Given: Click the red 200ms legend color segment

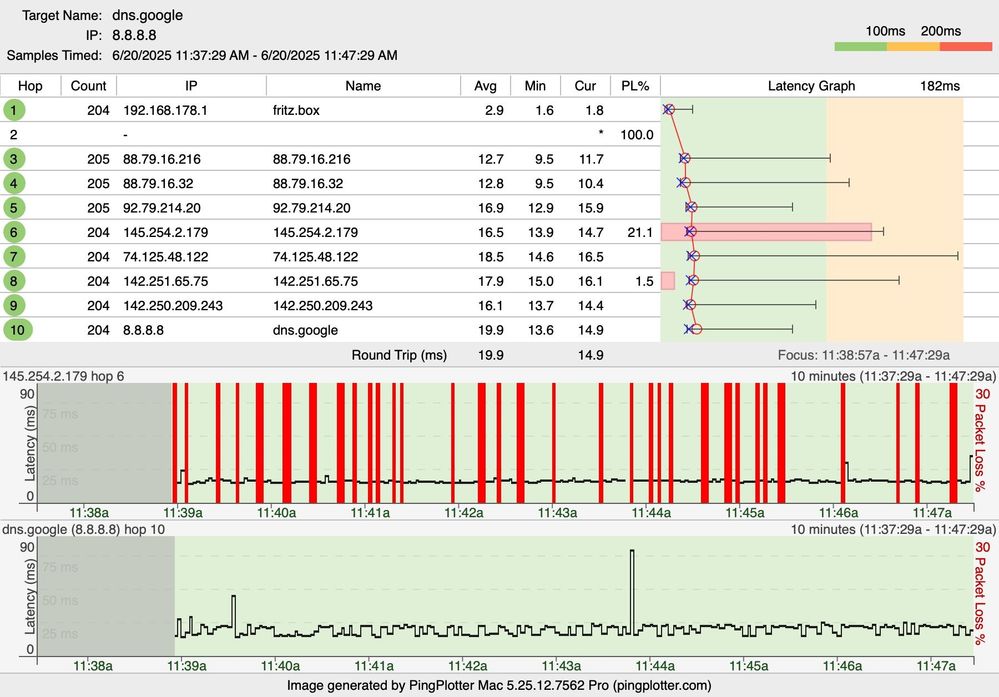Looking at the screenshot, I should pyautogui.click(x=965, y=47).
